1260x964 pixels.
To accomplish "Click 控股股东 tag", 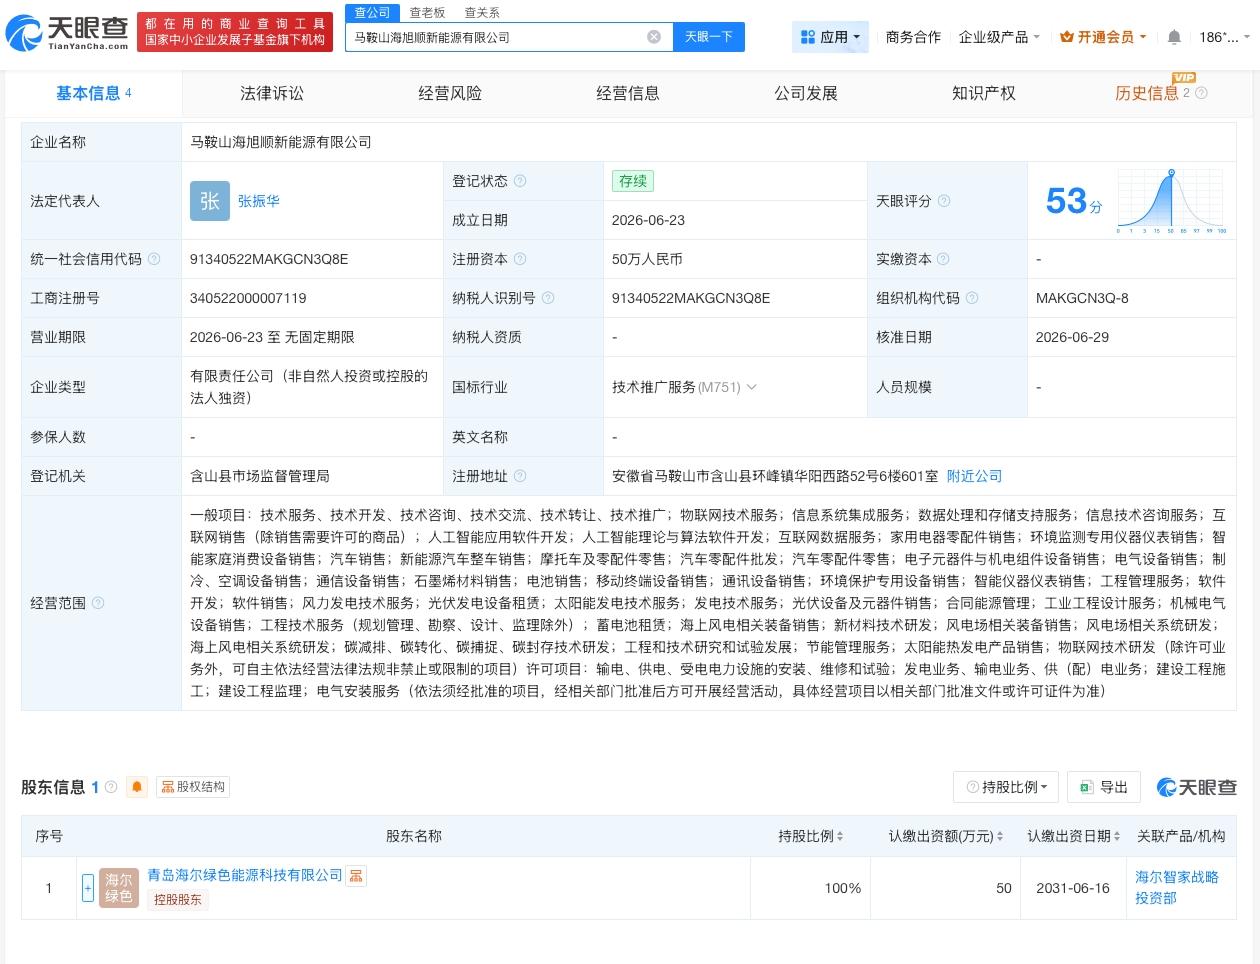I will tap(177, 899).
